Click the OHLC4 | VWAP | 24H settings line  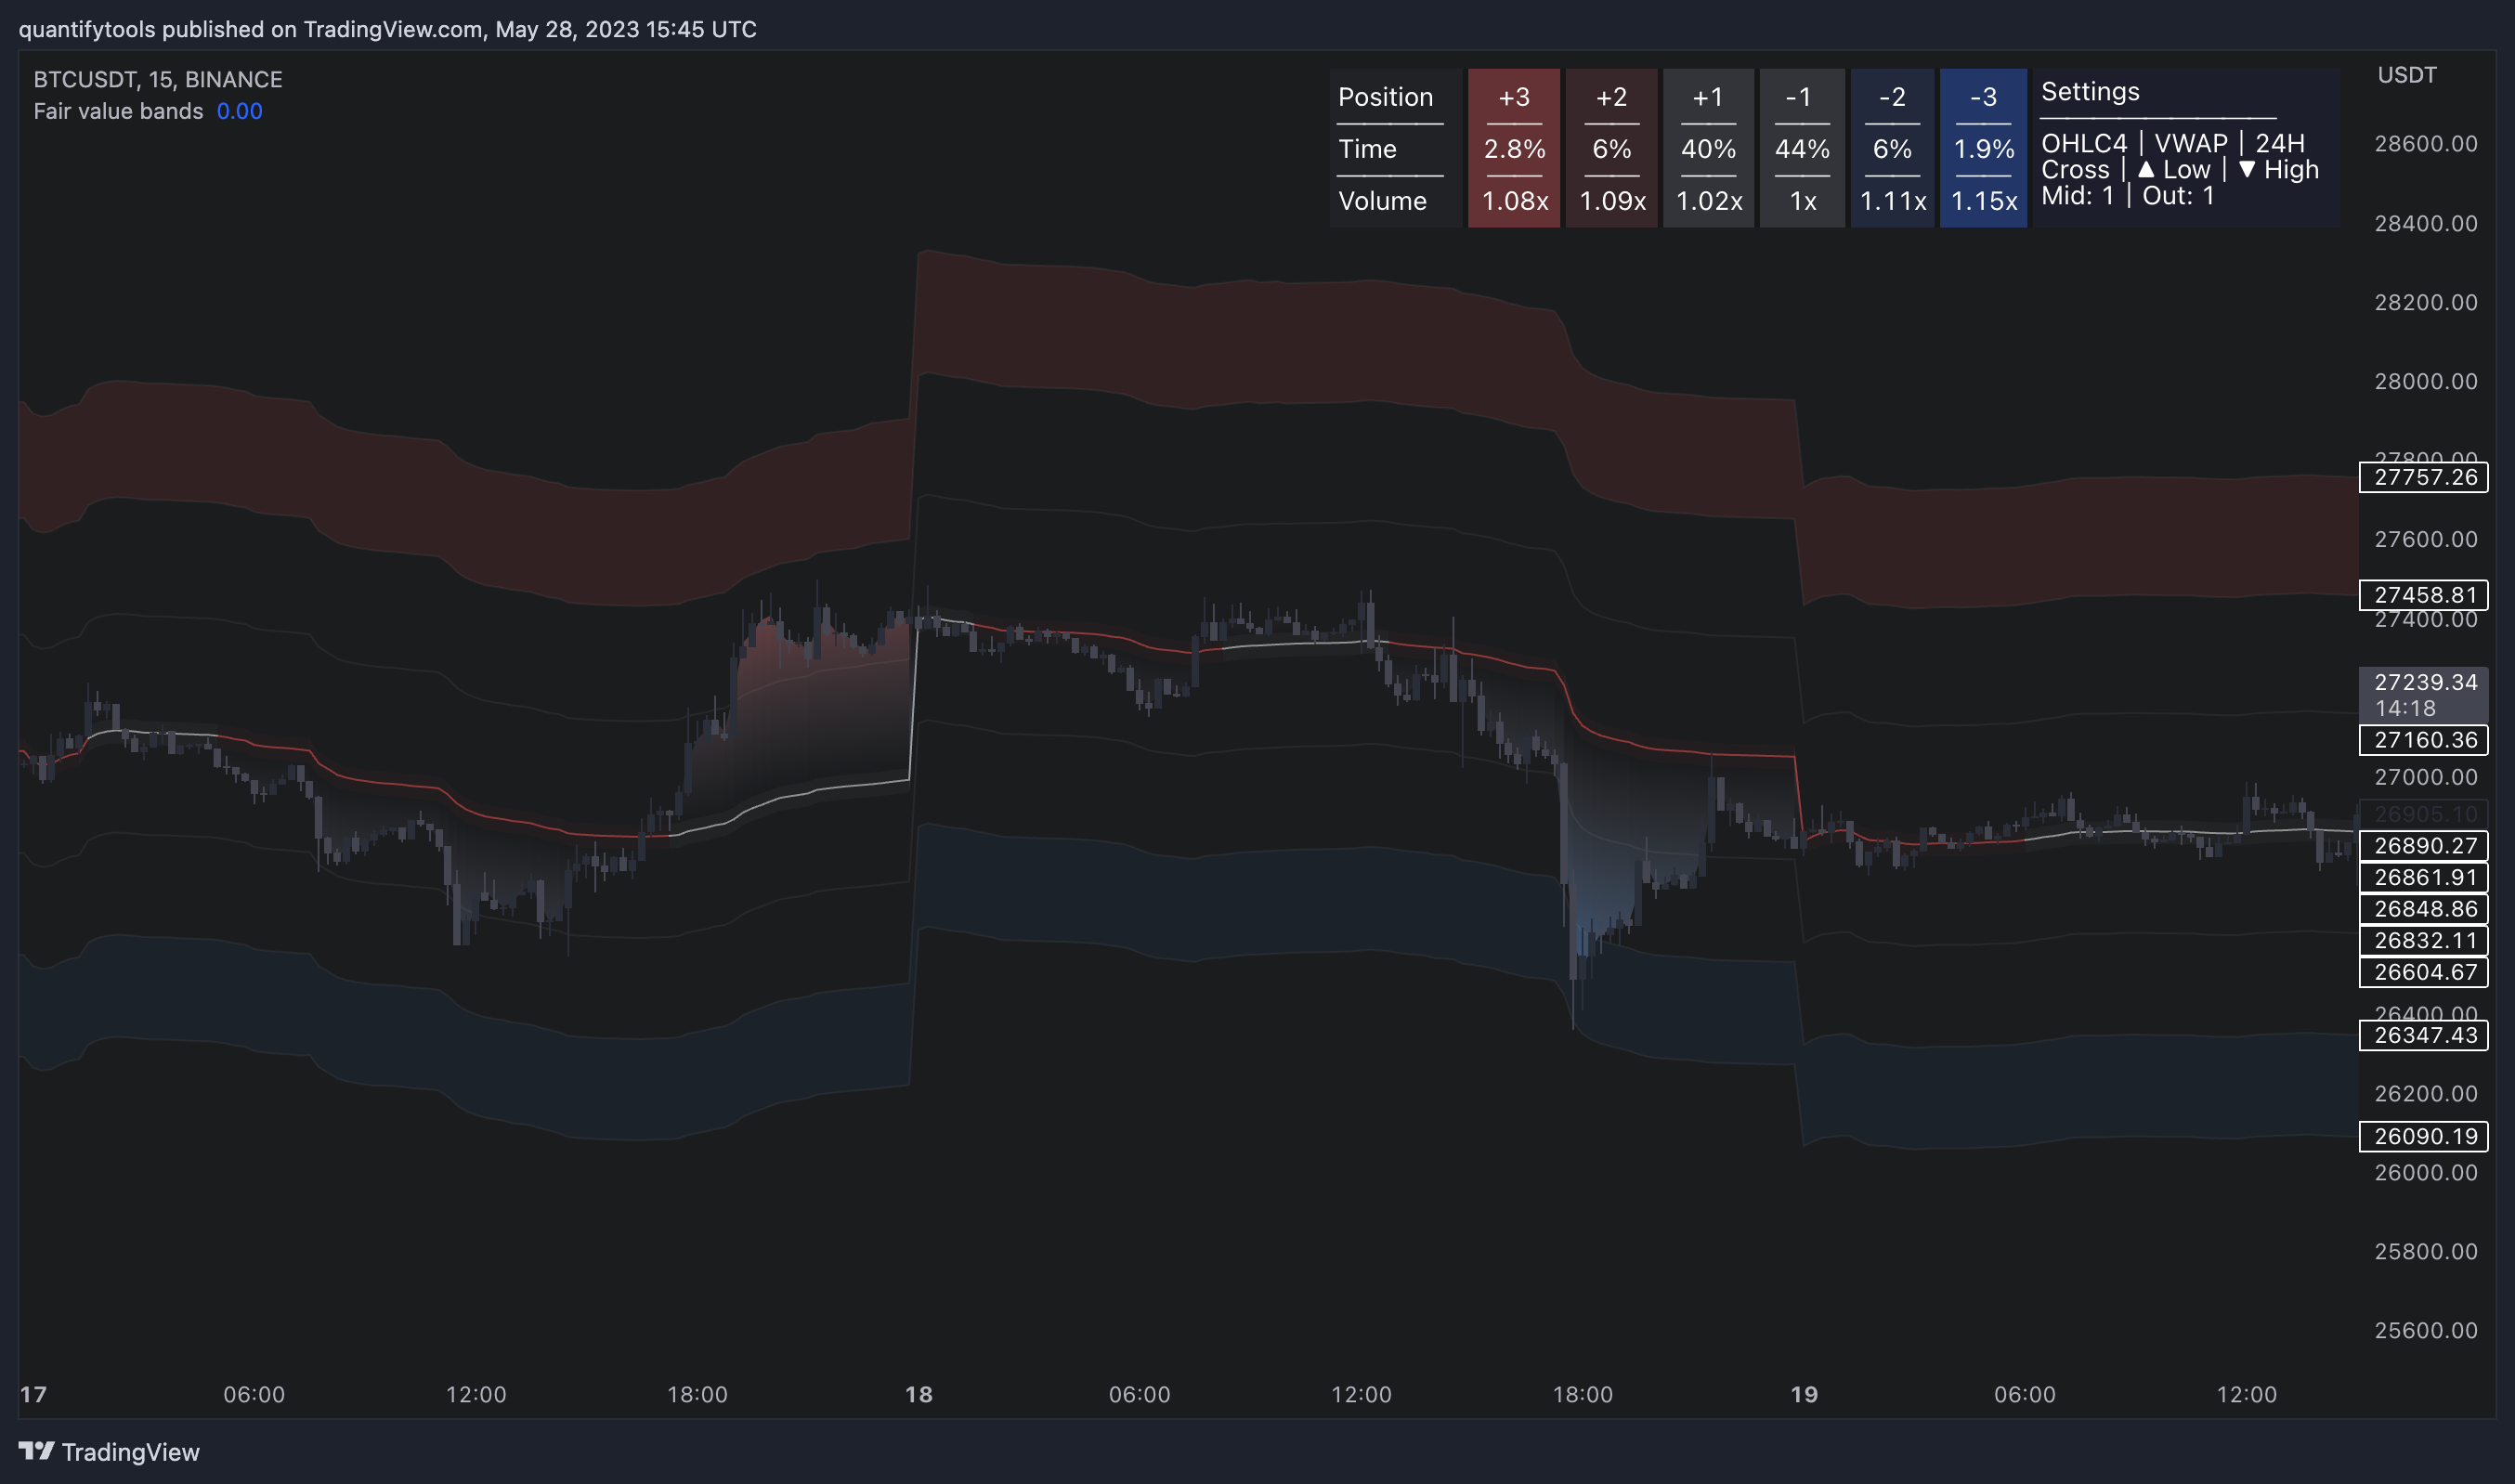(x=2172, y=143)
